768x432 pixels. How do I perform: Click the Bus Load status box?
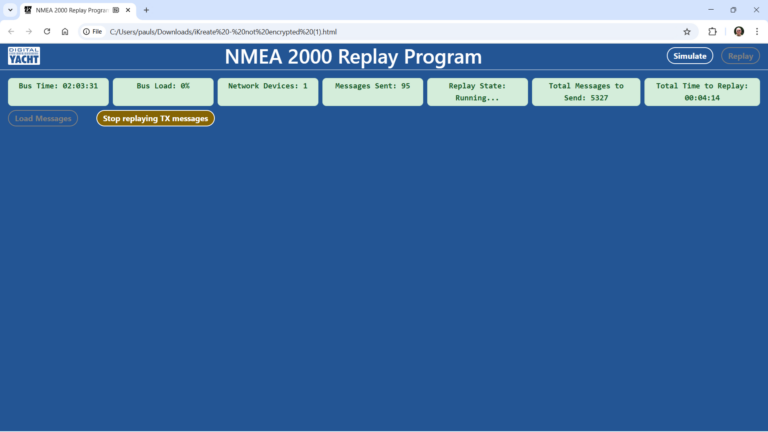tap(163, 92)
